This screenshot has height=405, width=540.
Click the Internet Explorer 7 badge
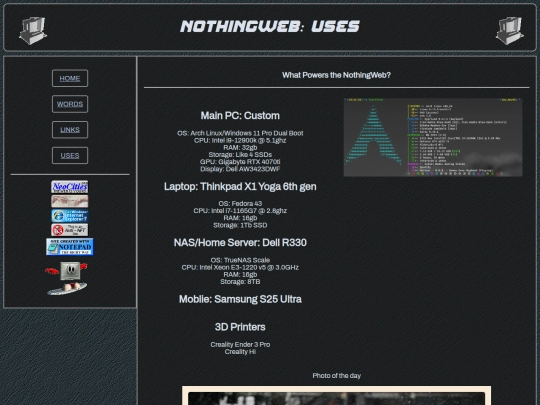coord(70,216)
